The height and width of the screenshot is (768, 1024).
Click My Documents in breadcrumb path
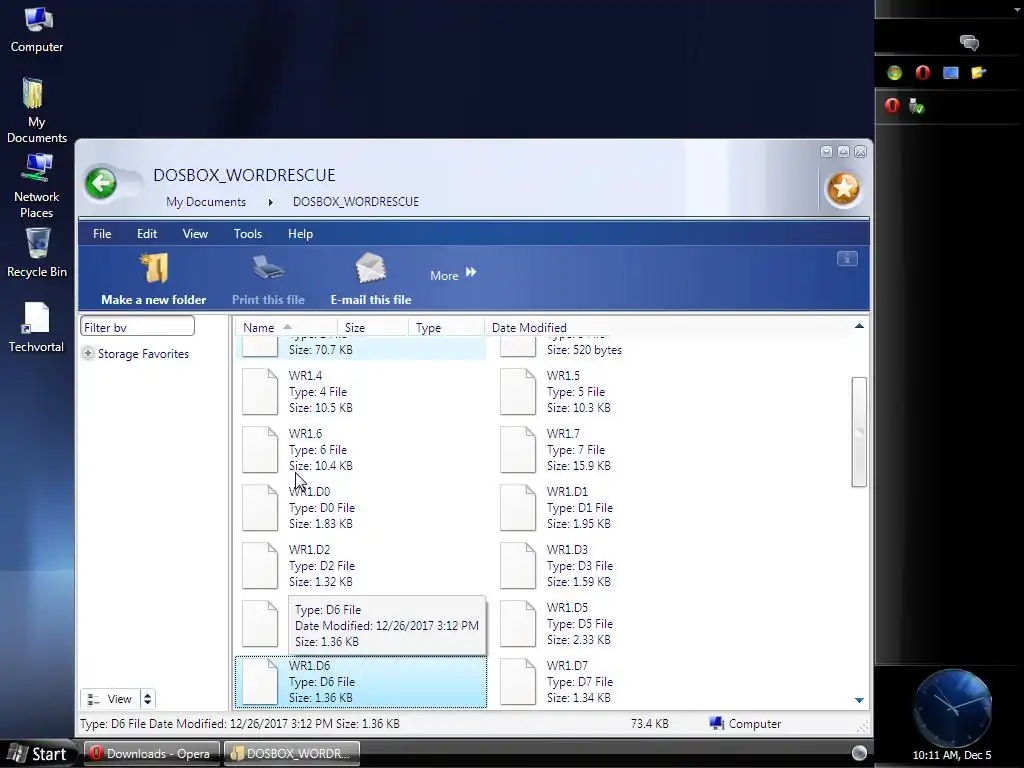pos(206,202)
